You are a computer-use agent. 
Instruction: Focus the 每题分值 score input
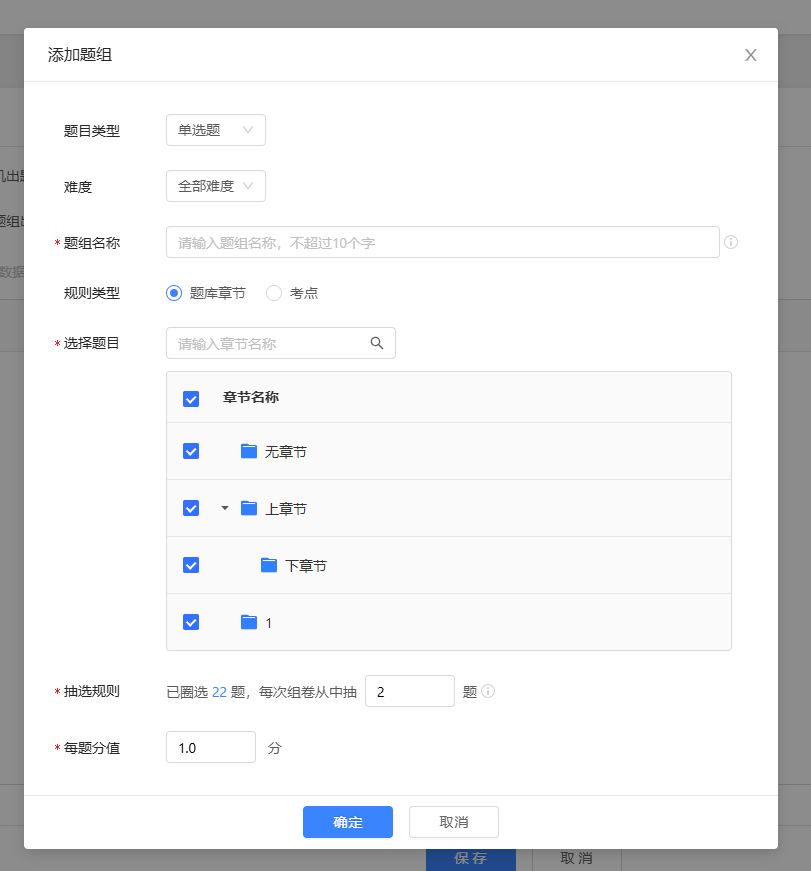coord(211,747)
